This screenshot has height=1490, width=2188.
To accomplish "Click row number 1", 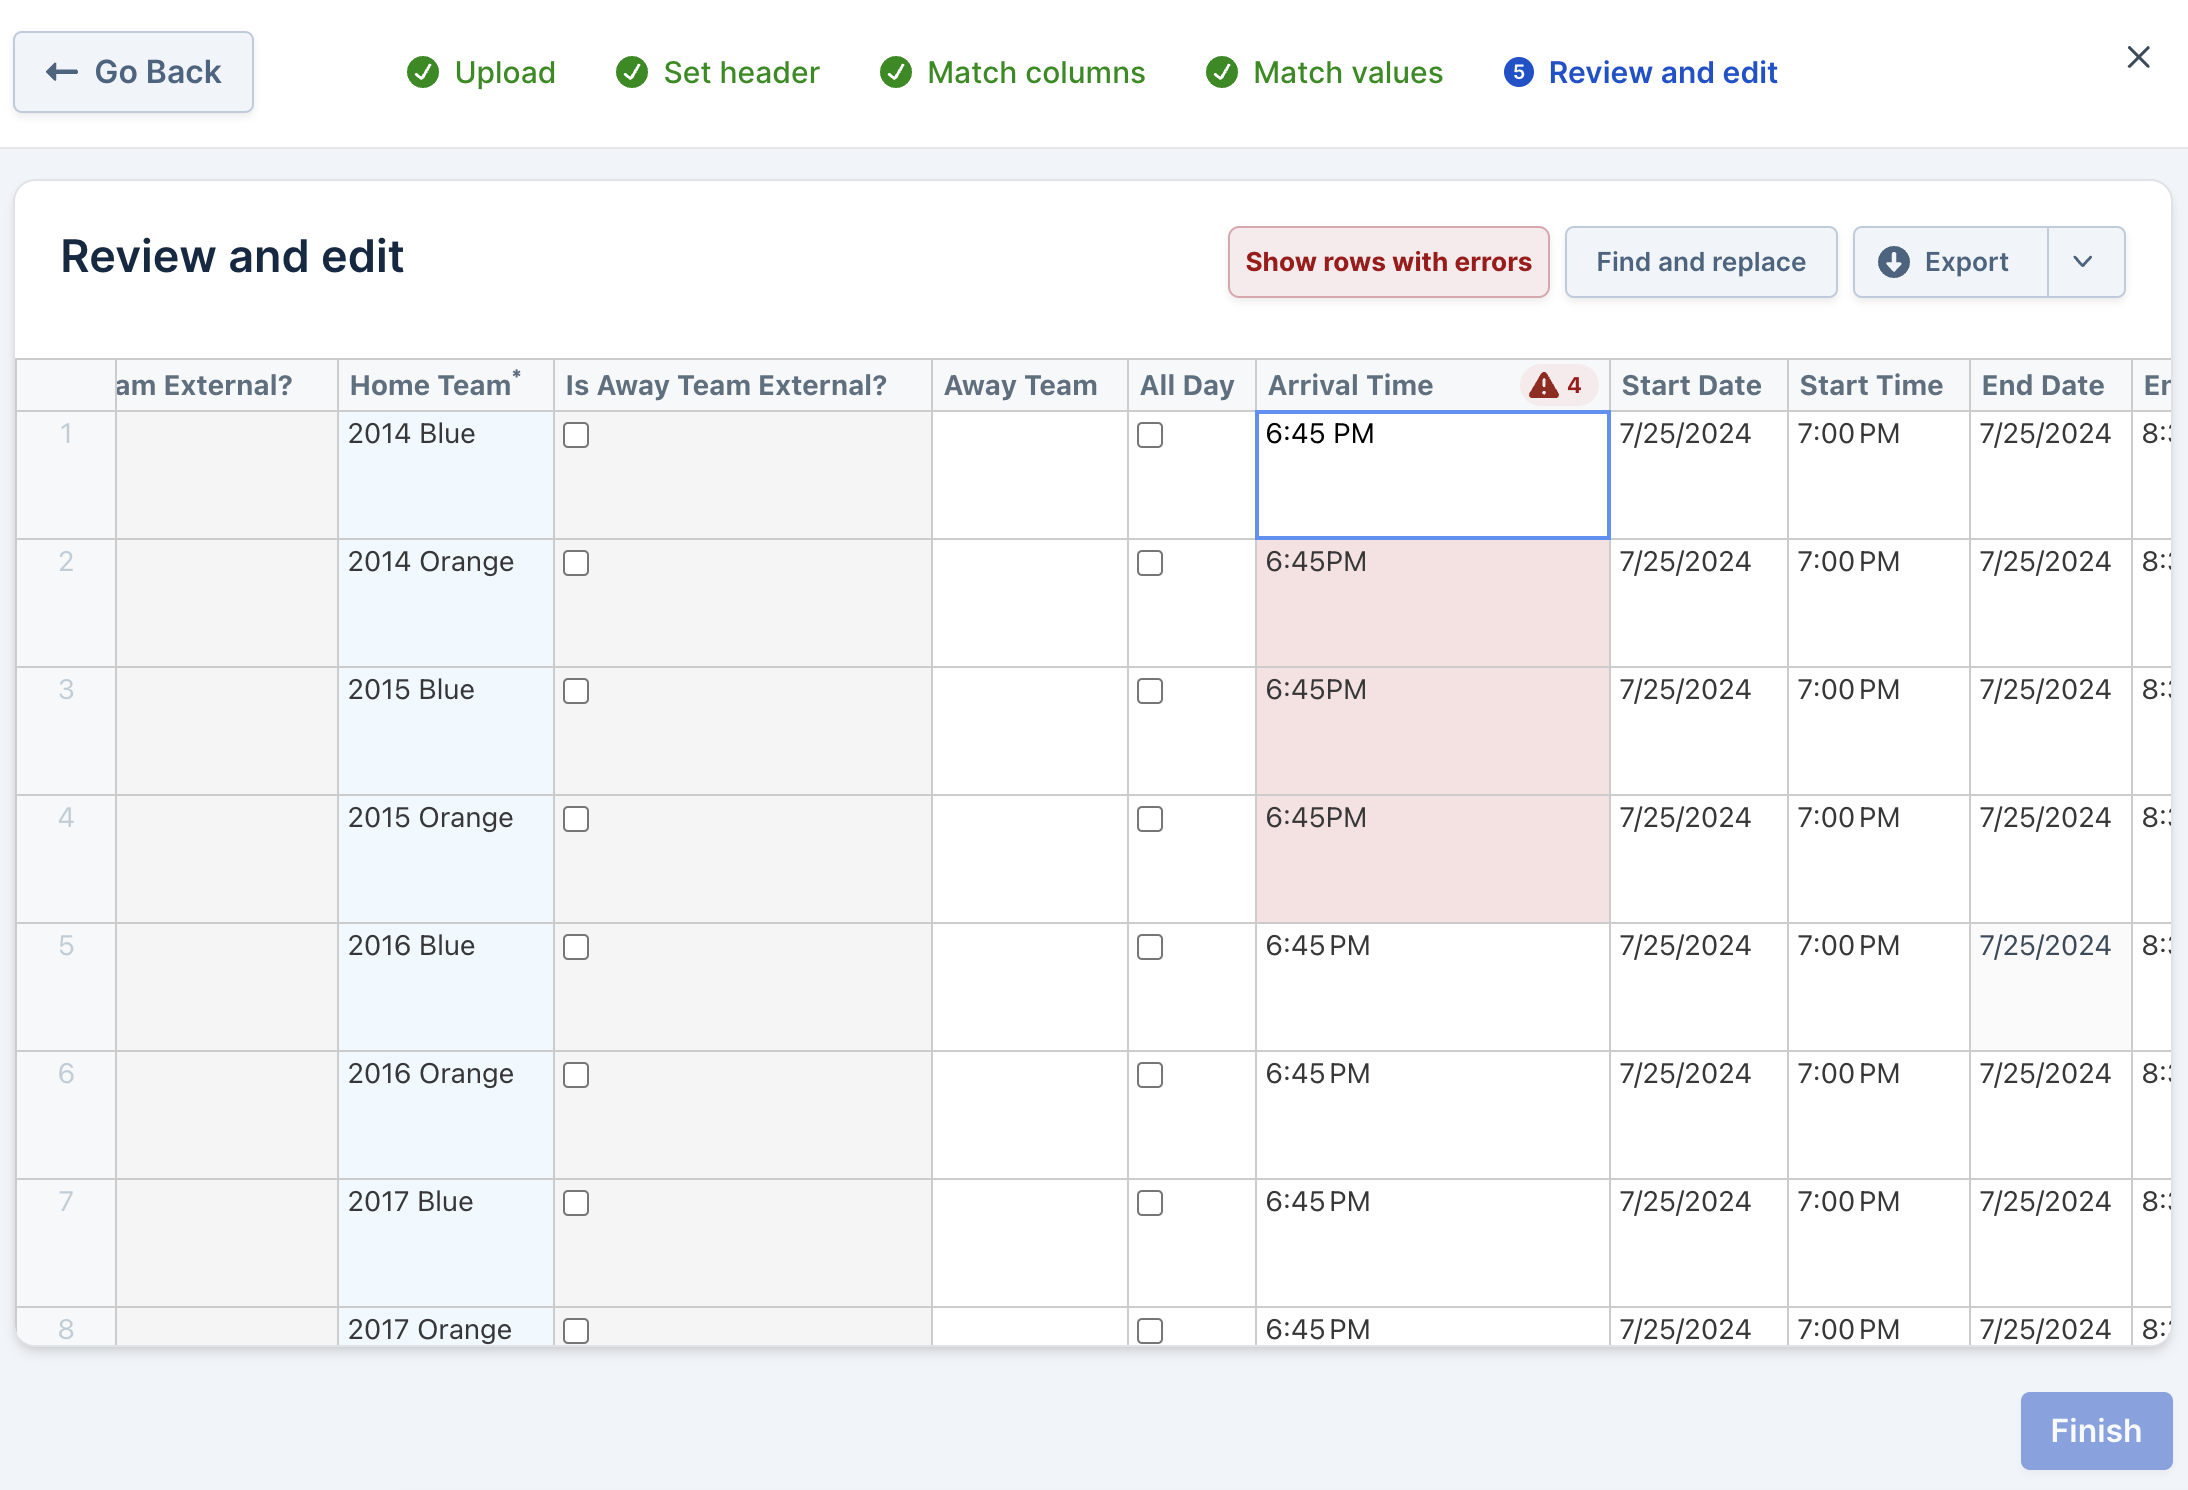I will click(66, 475).
